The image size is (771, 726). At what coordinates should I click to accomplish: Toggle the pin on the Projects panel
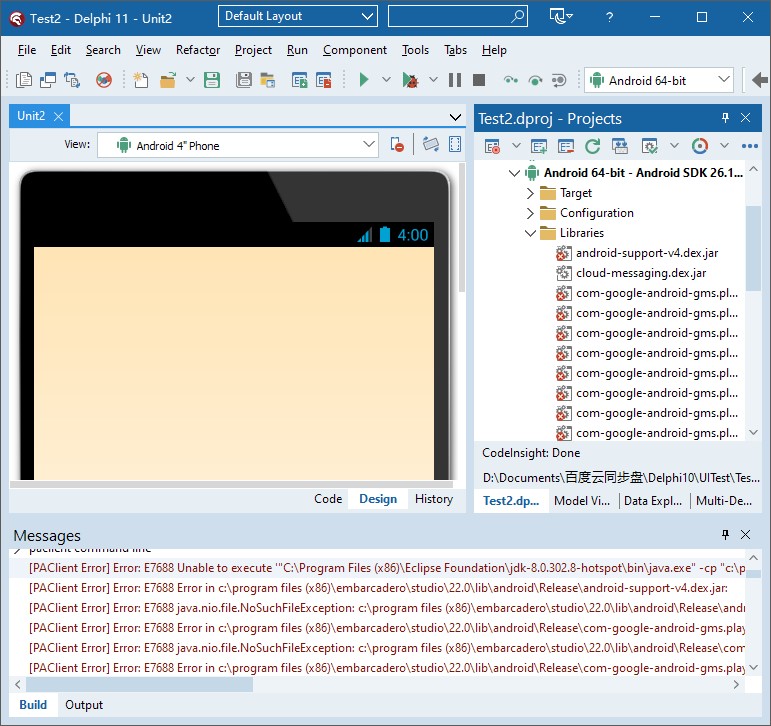(x=726, y=118)
